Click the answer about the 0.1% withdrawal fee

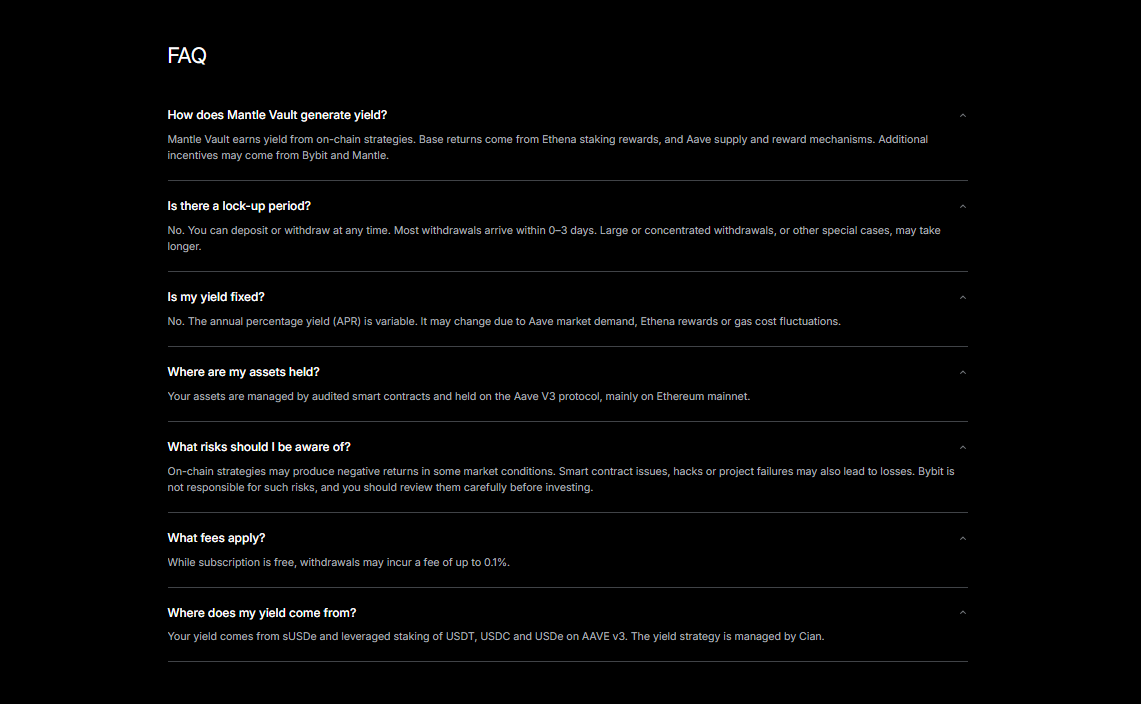point(338,562)
